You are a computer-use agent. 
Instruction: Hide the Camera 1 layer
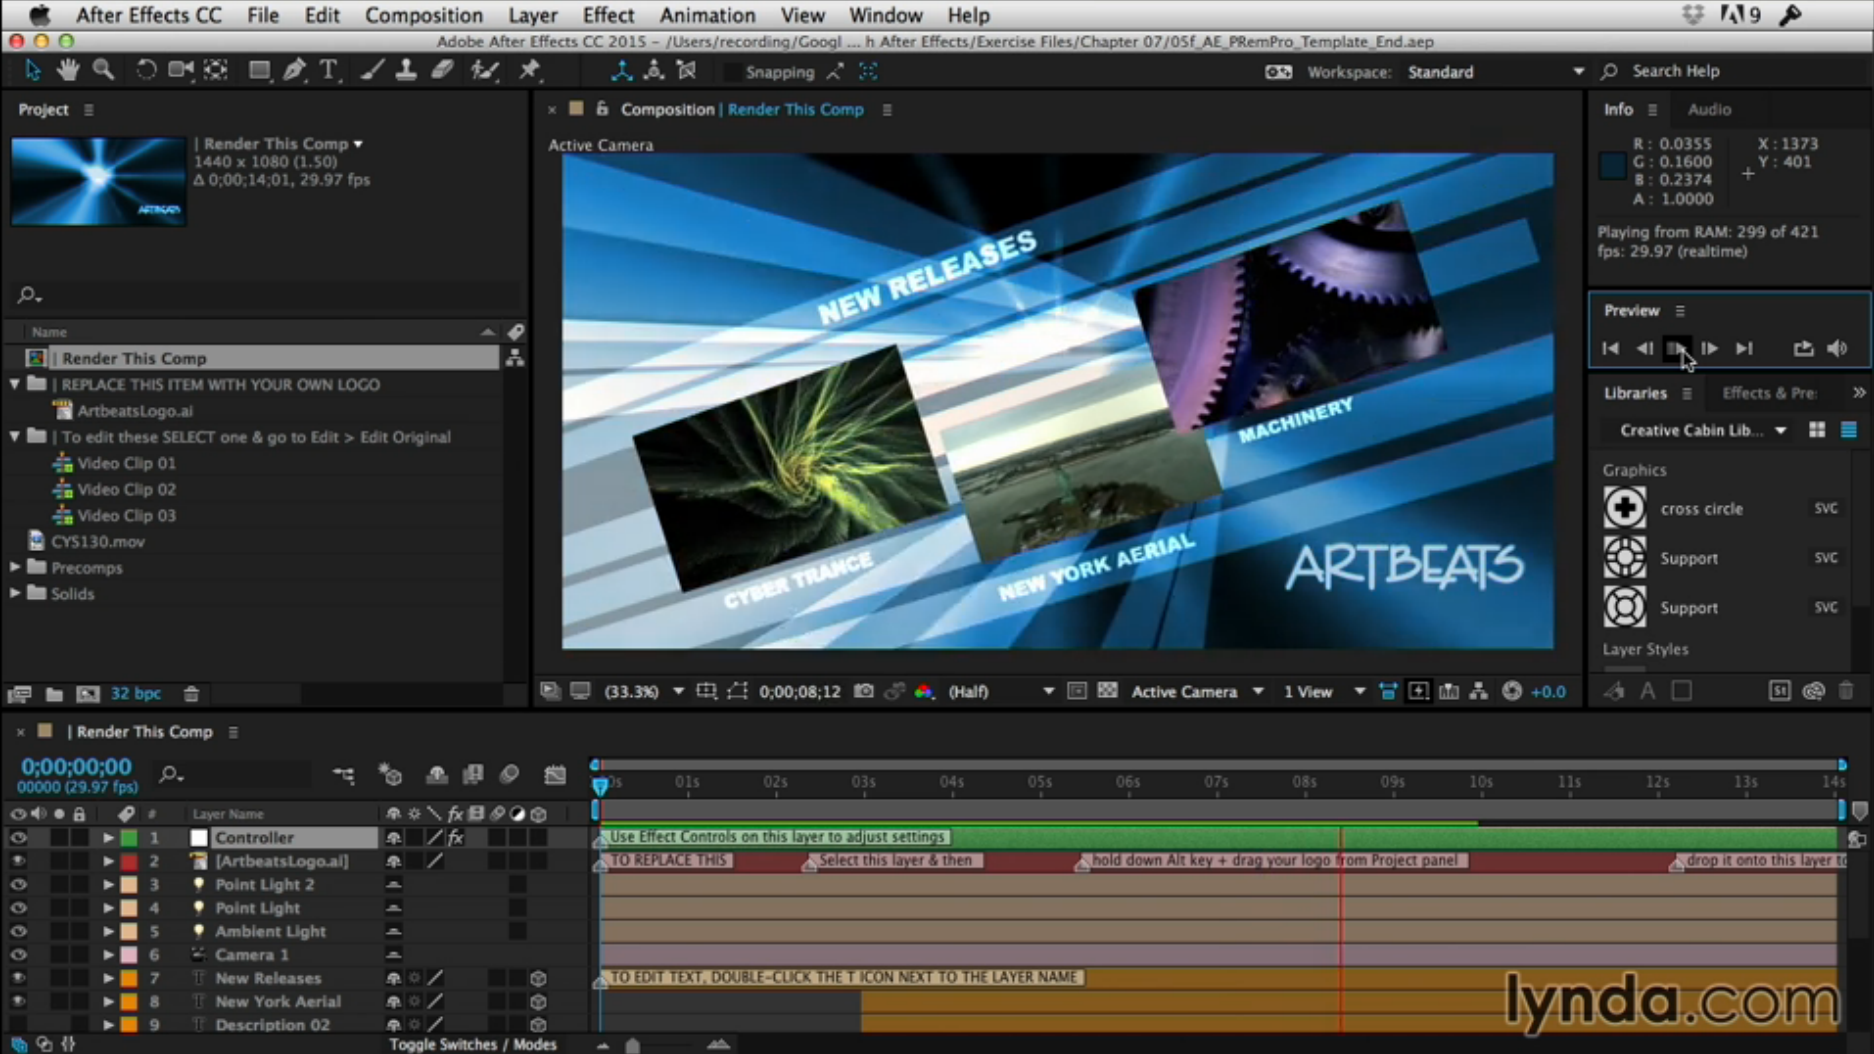point(18,955)
